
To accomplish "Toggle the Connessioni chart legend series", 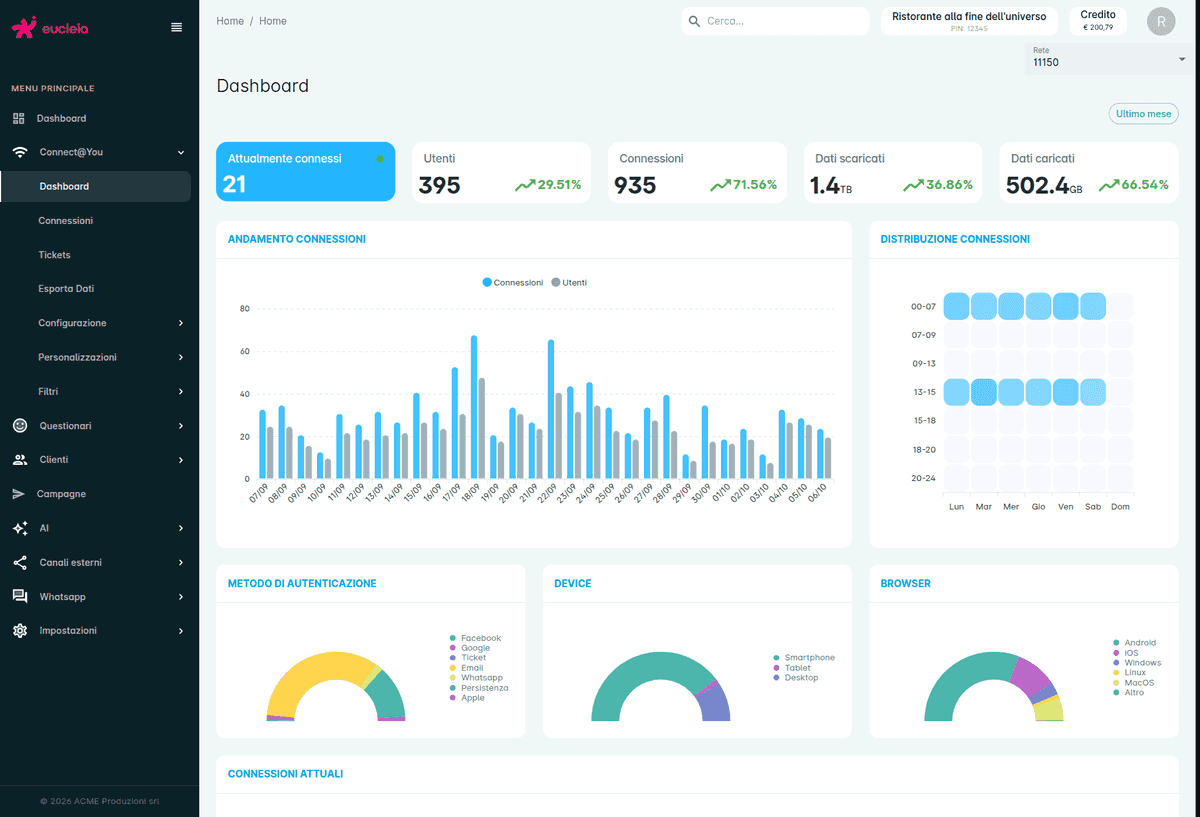I will 513,283.
